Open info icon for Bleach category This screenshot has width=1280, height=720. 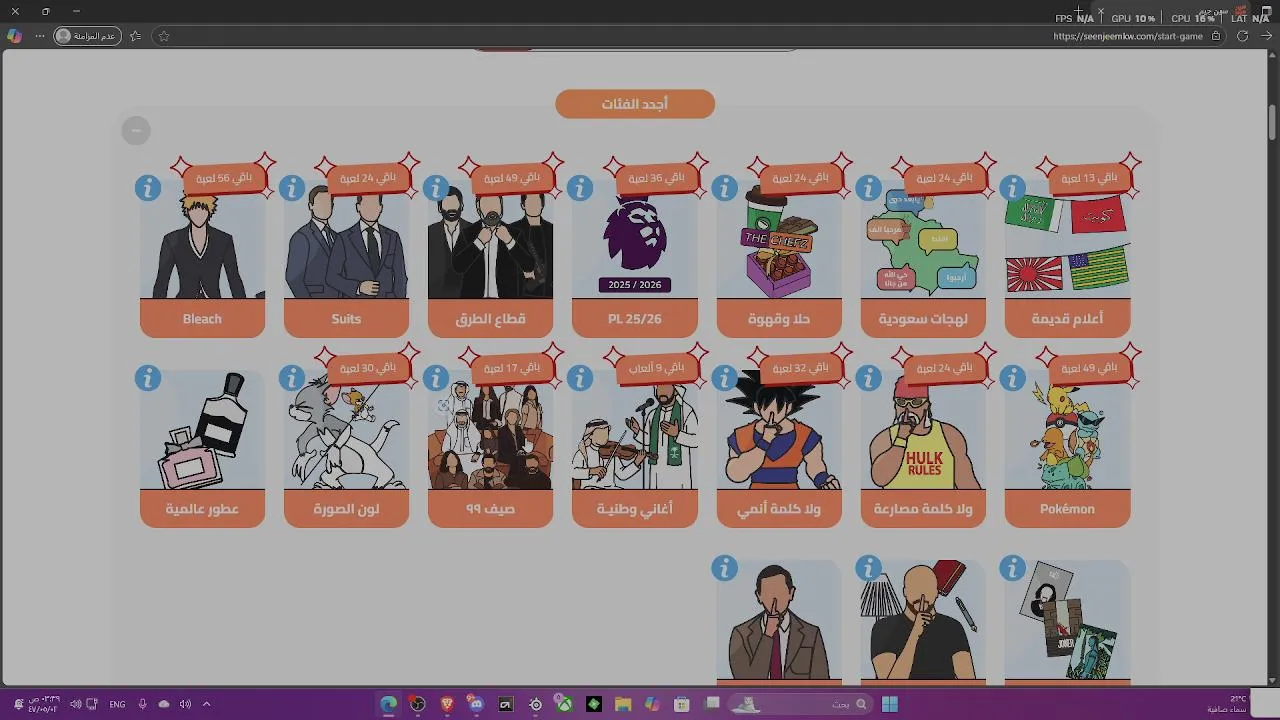click(x=148, y=188)
